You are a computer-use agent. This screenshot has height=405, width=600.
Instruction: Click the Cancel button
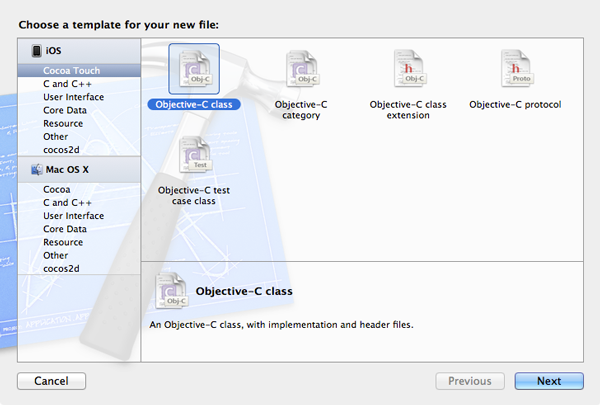51,381
